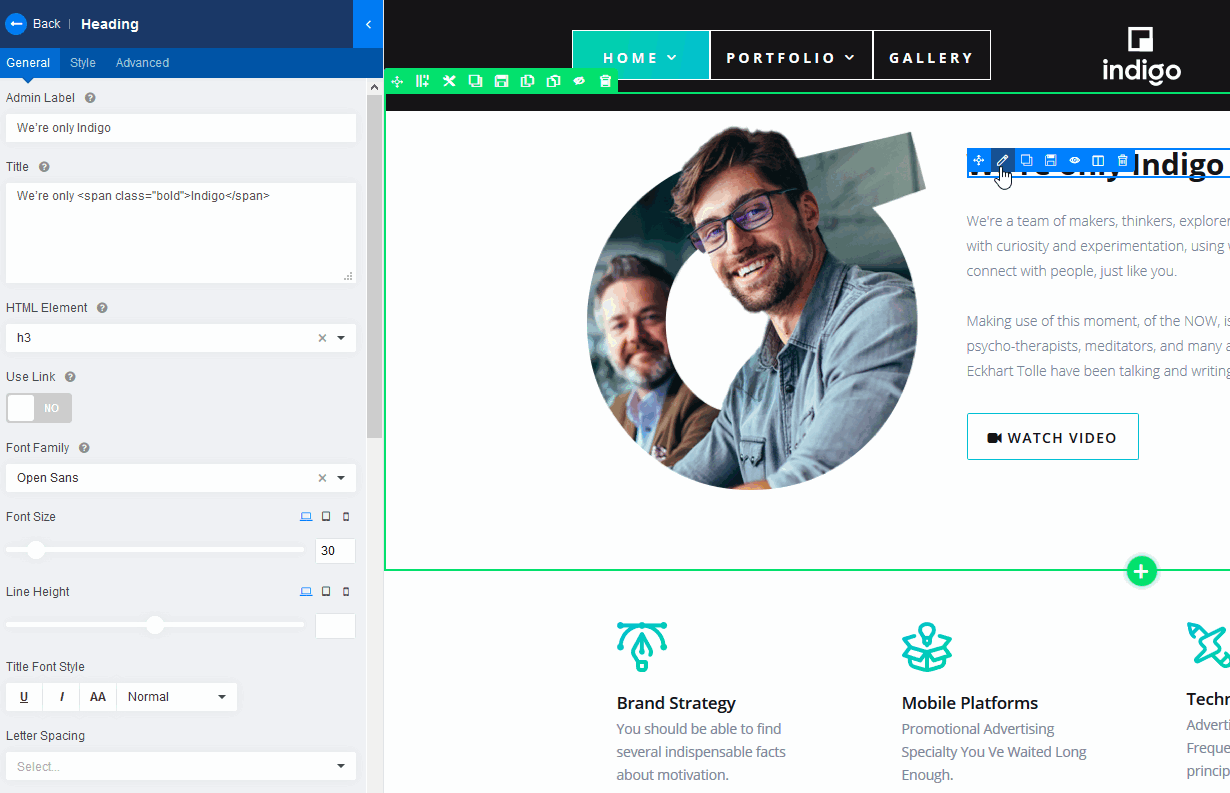
Task: Select the move handle on the green section toolbar
Action: [397, 81]
